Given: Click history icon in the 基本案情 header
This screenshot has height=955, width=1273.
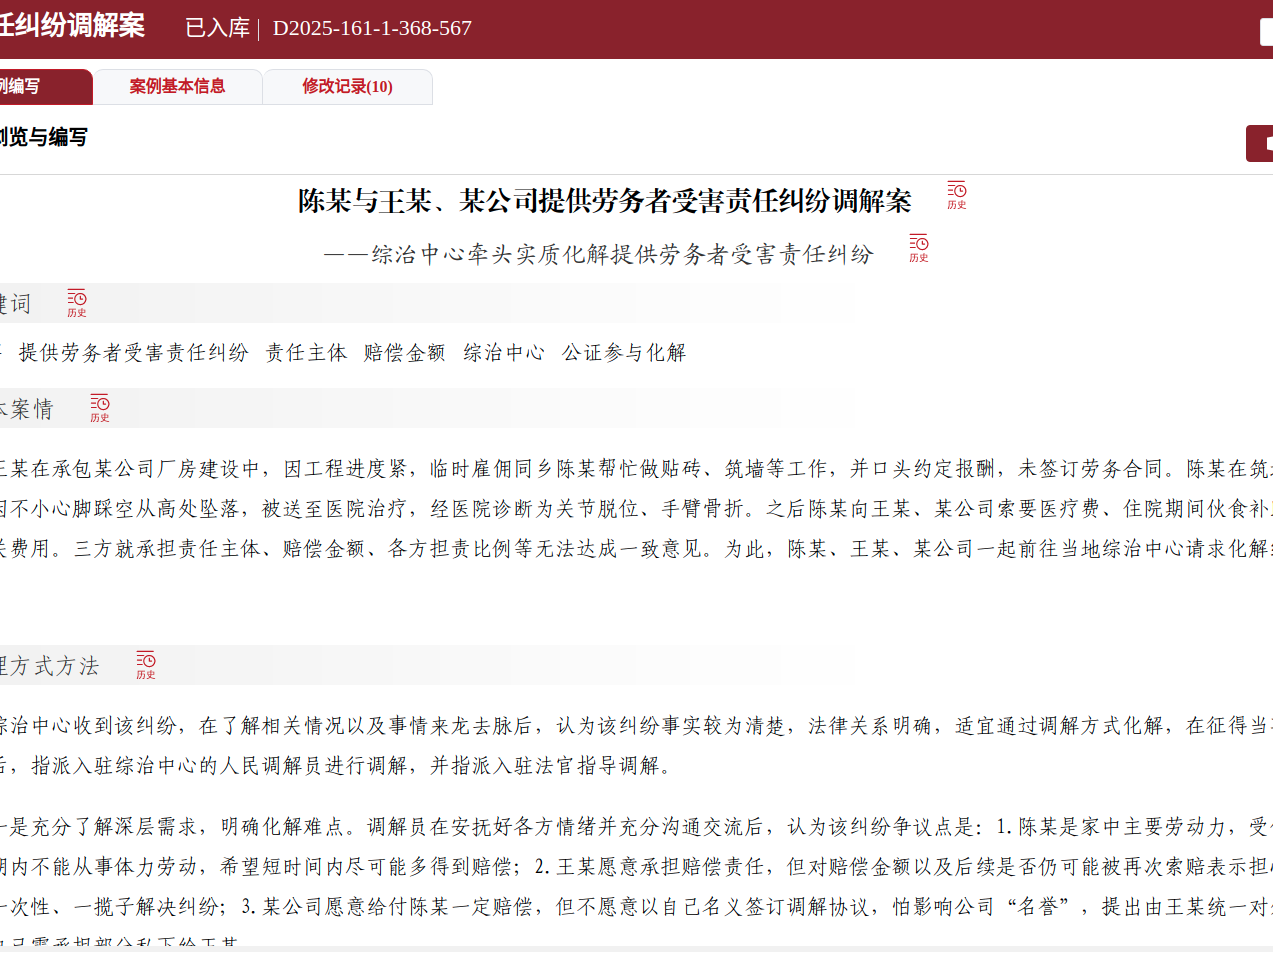Looking at the screenshot, I should pos(100,408).
